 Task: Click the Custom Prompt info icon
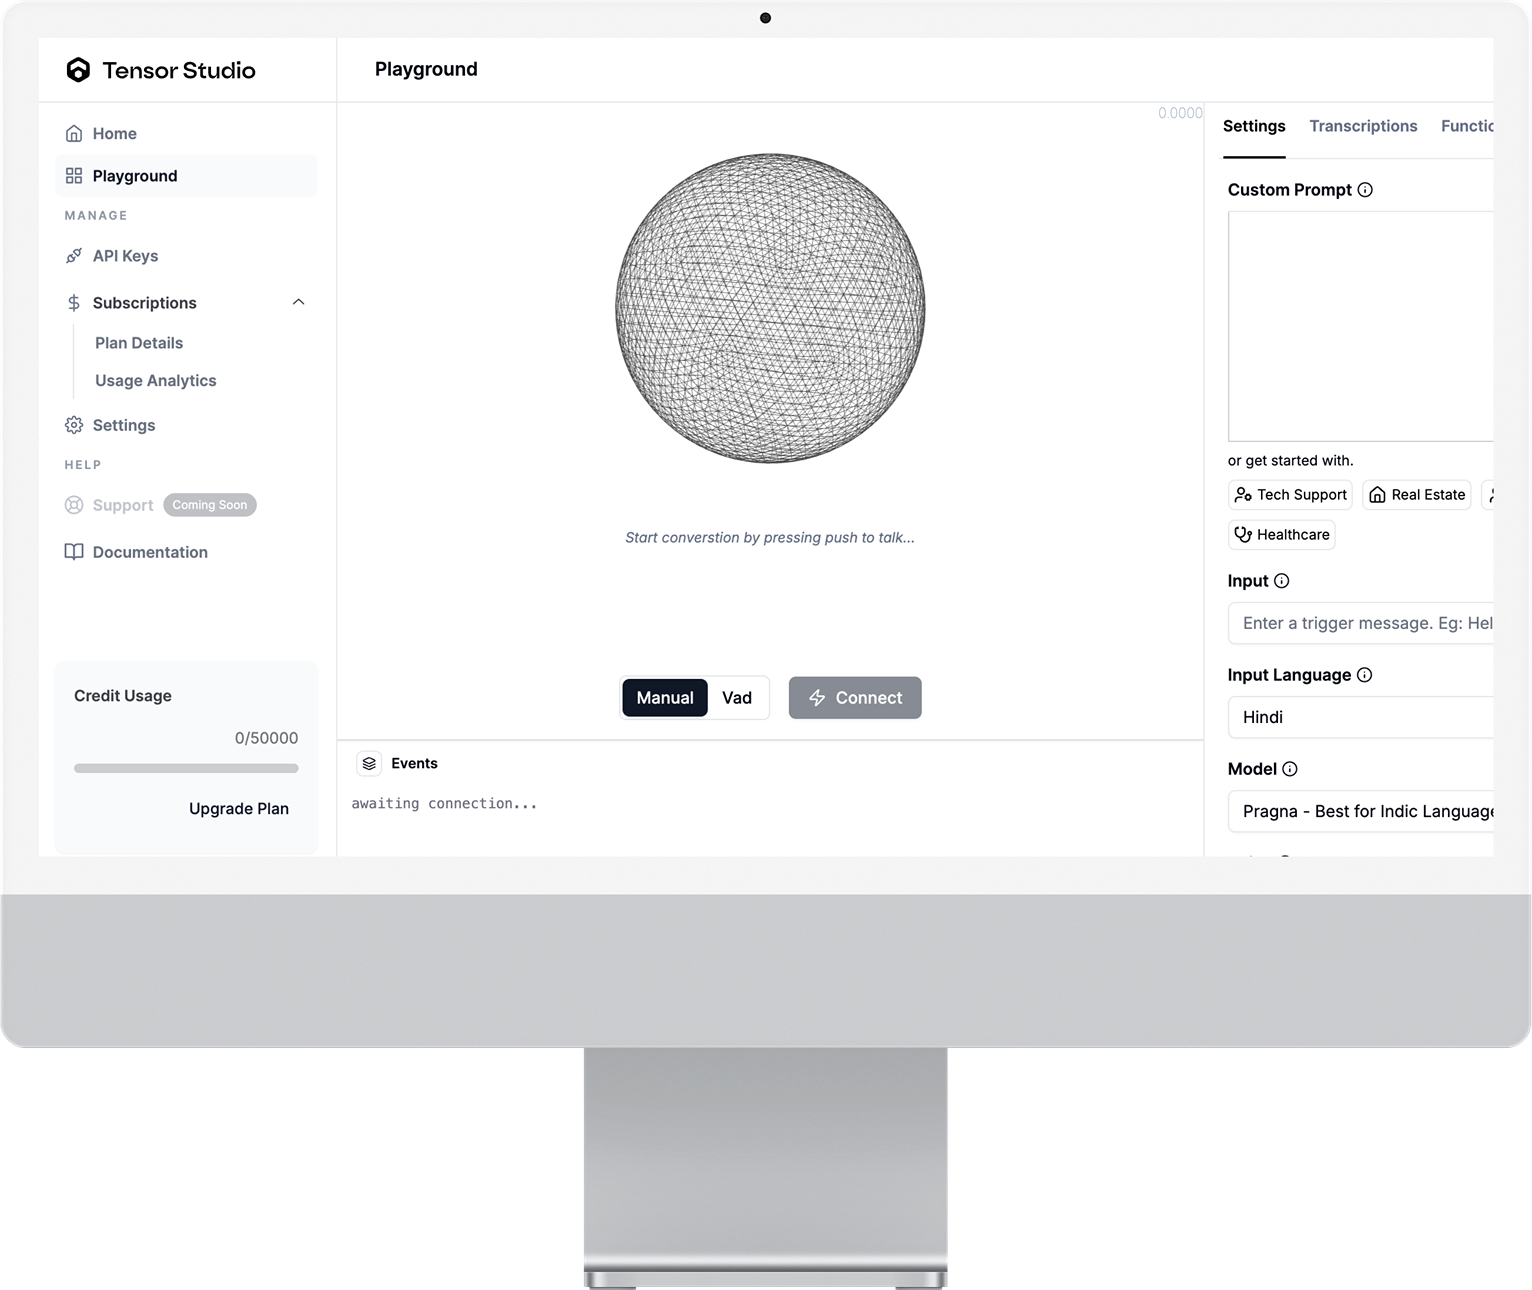[1365, 190]
